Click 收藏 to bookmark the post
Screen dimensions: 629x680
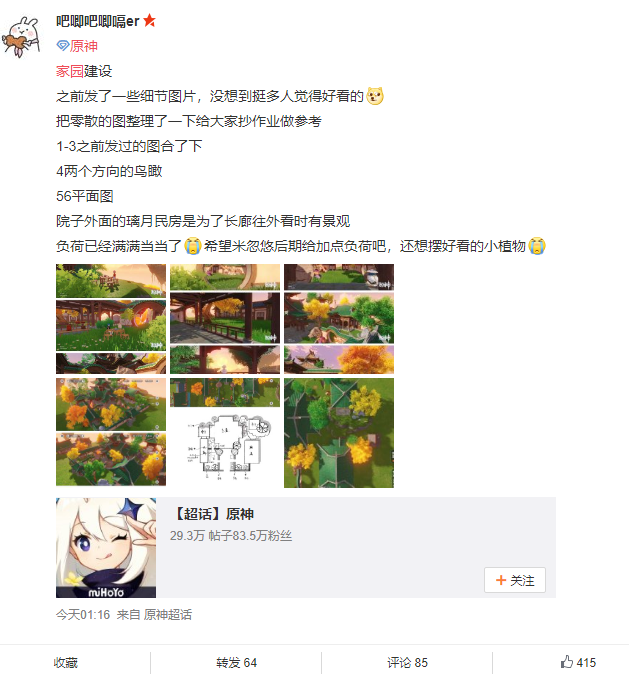point(66,662)
